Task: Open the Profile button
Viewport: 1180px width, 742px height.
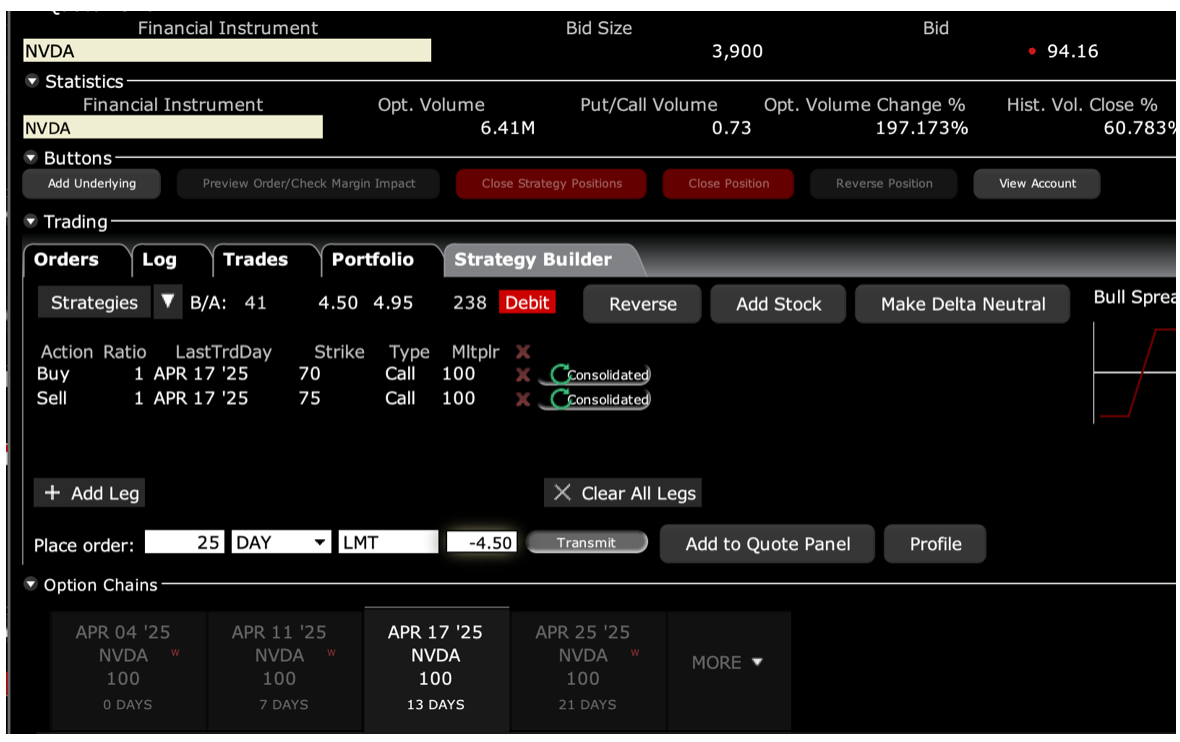Action: 935,544
